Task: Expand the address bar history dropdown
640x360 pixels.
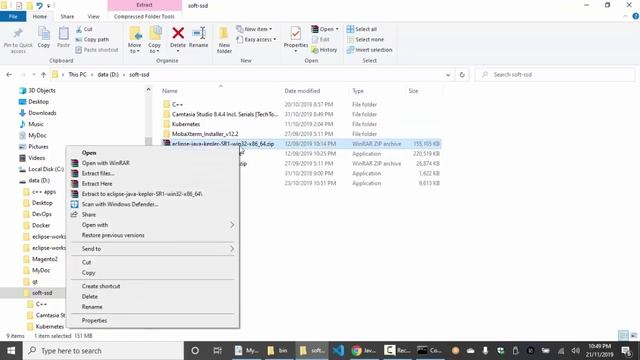Action: (x=448, y=75)
